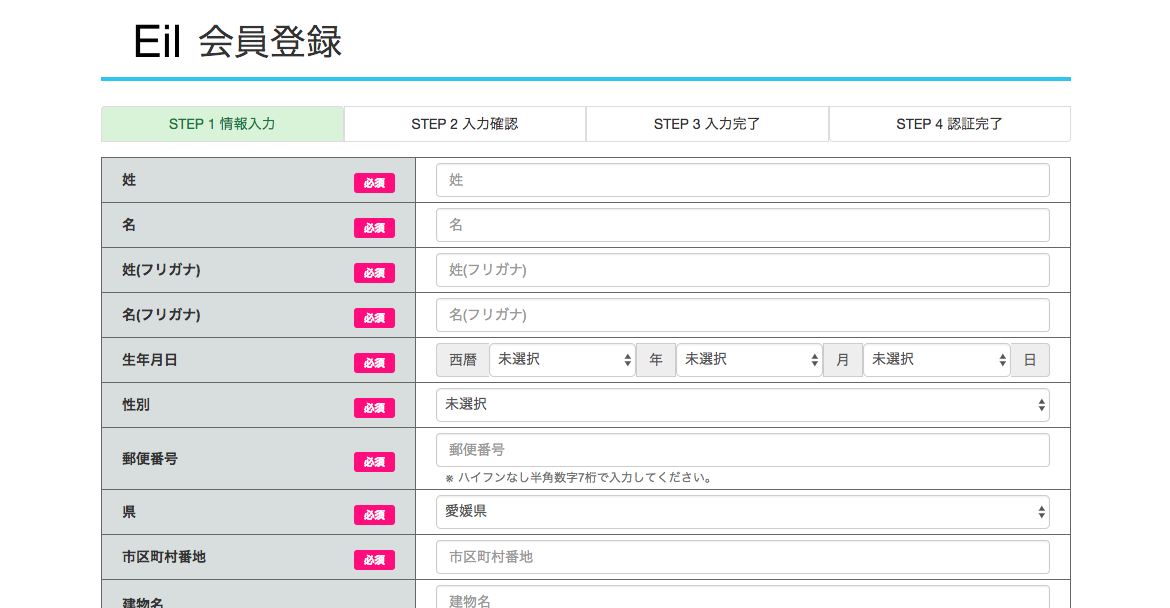Select the STEP 1 情報入力 tab
Screen dimensions: 1170x608
tap(222, 124)
